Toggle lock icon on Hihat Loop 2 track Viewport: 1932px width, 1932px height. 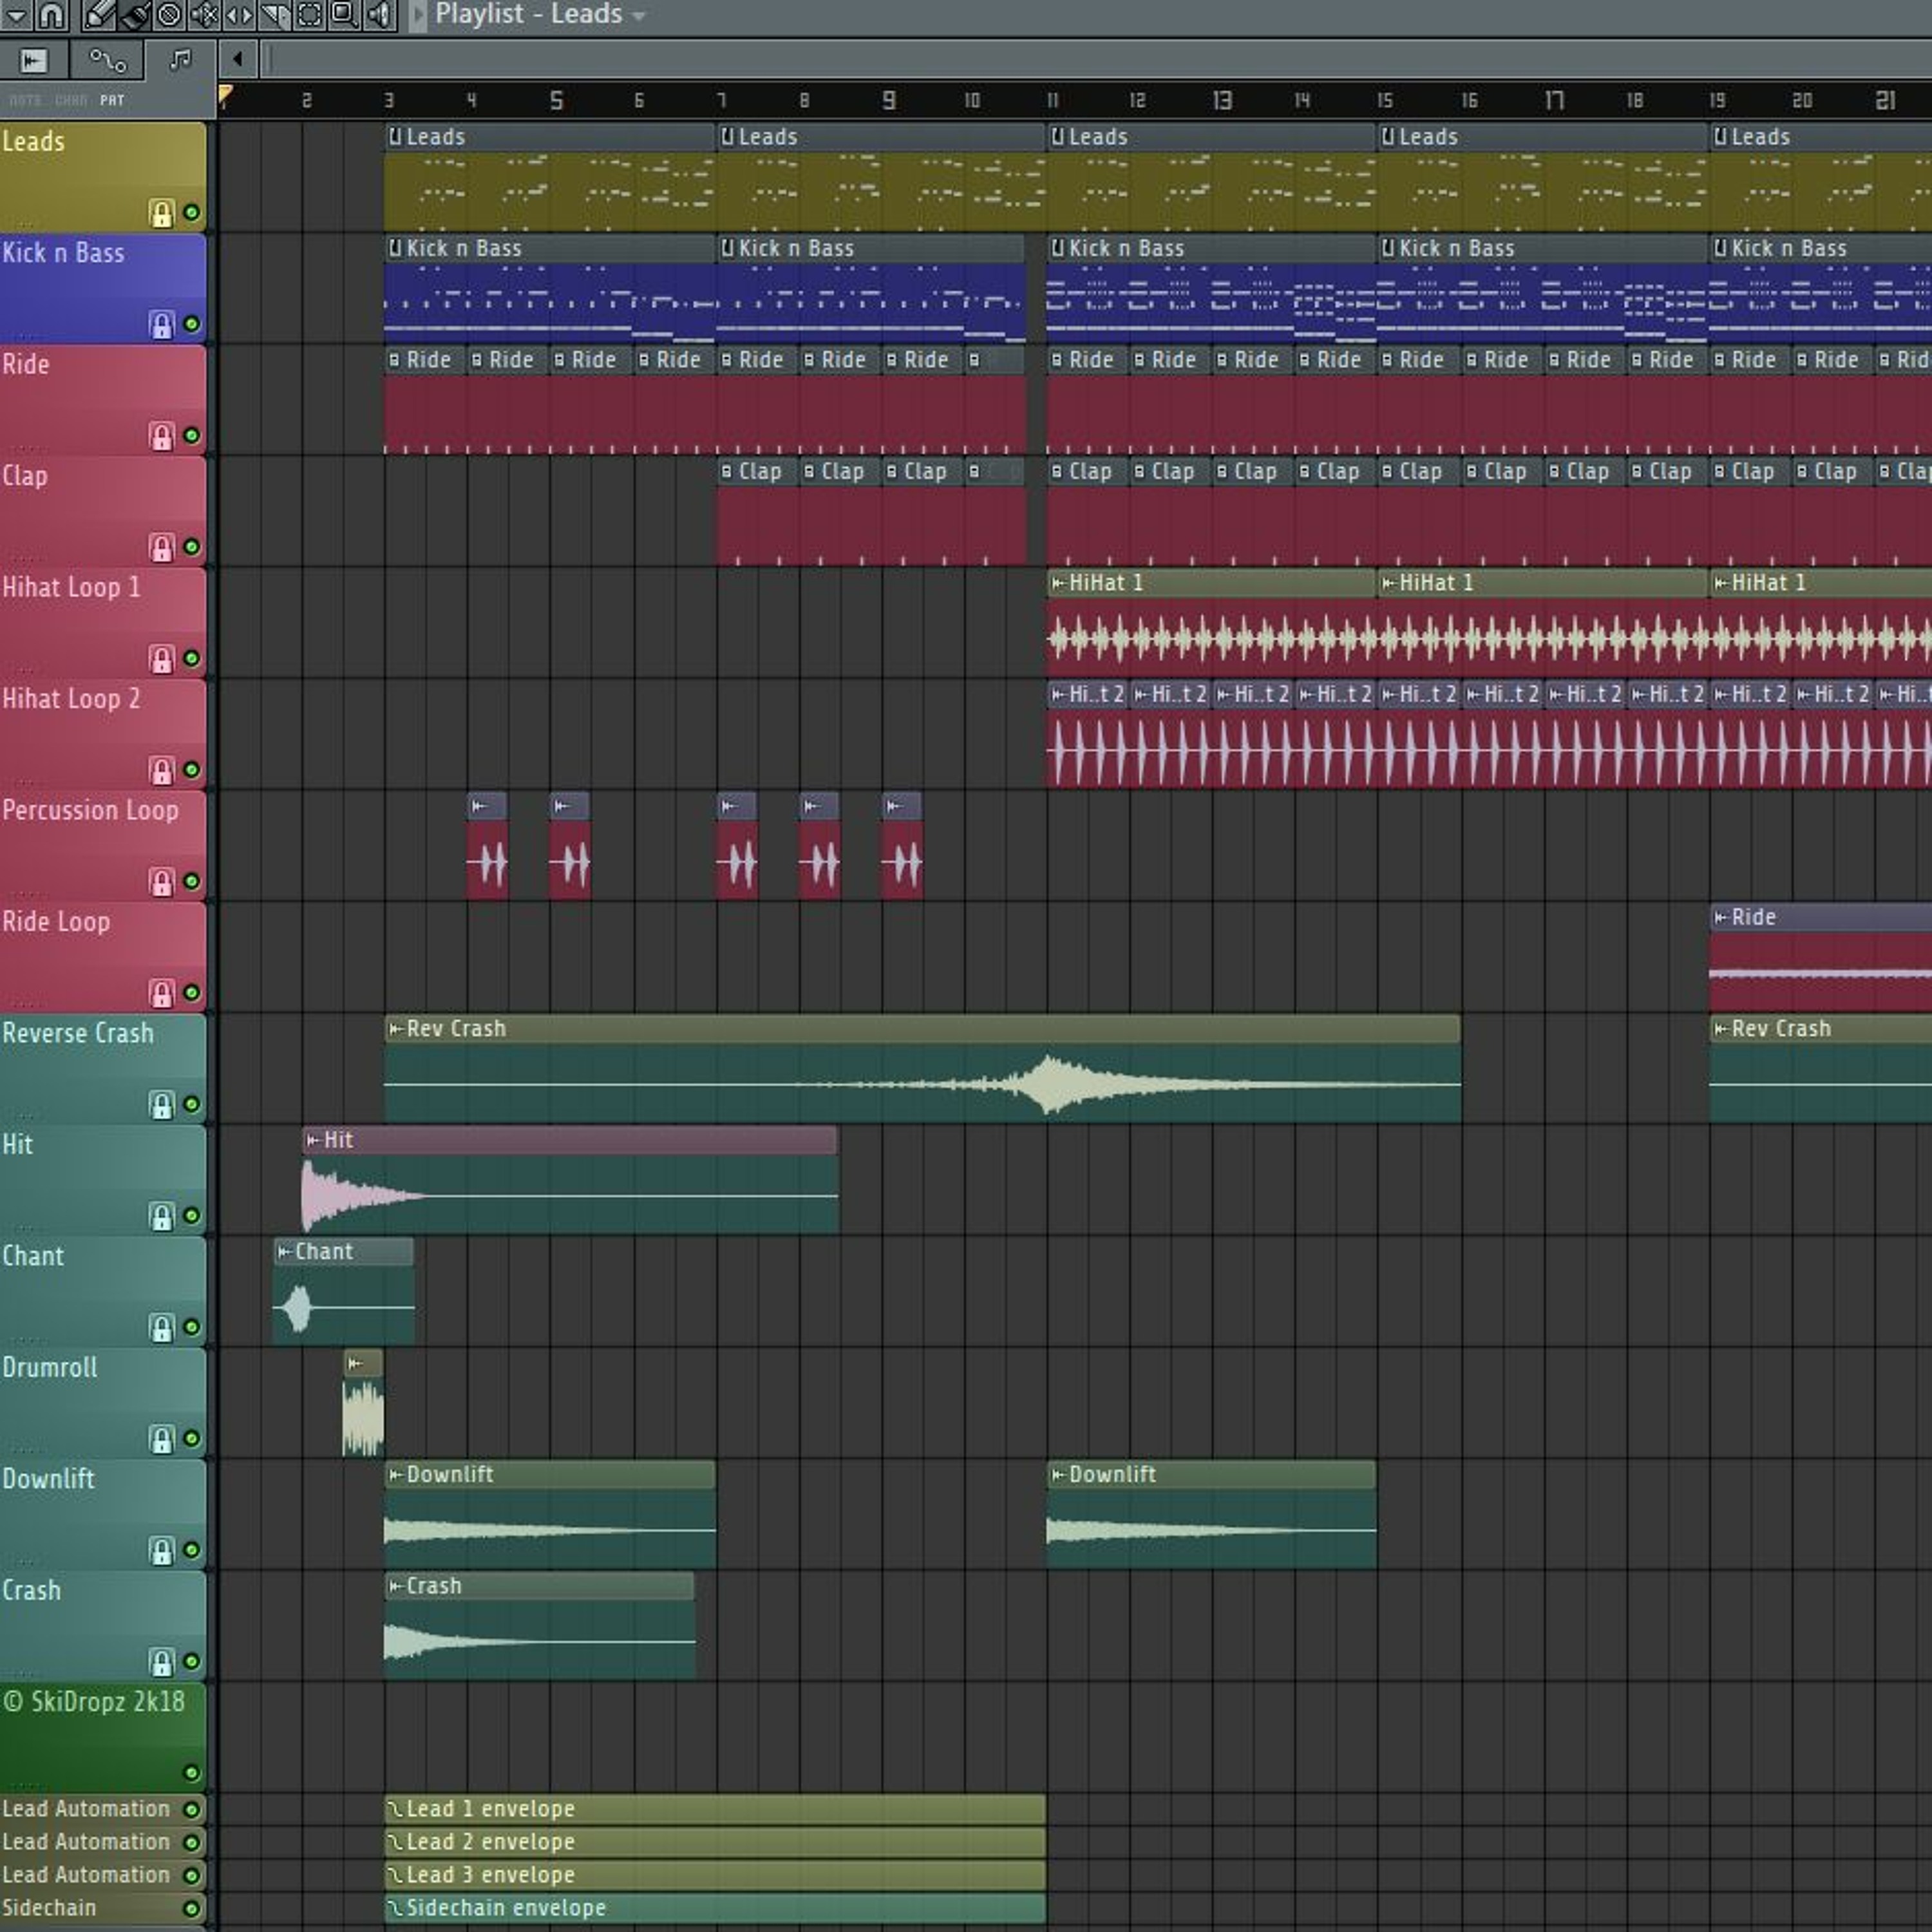[161, 770]
